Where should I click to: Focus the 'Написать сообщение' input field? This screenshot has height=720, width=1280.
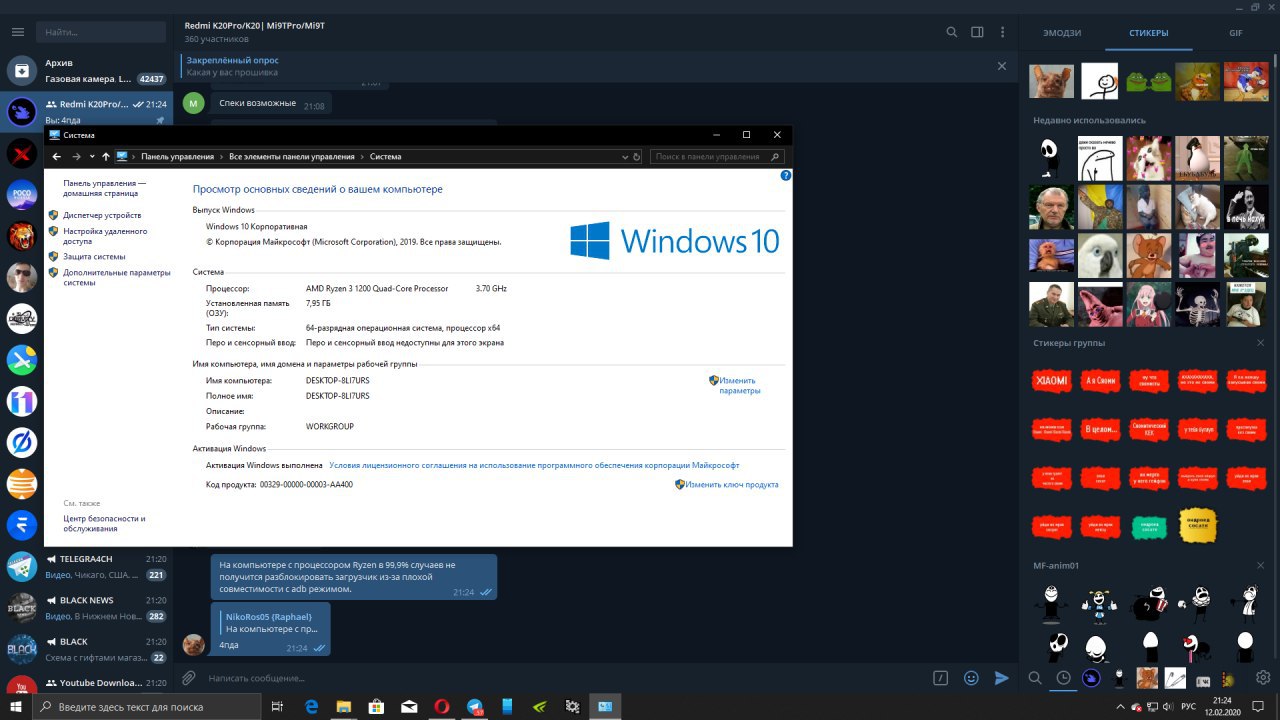pyautogui.click(x=565, y=678)
